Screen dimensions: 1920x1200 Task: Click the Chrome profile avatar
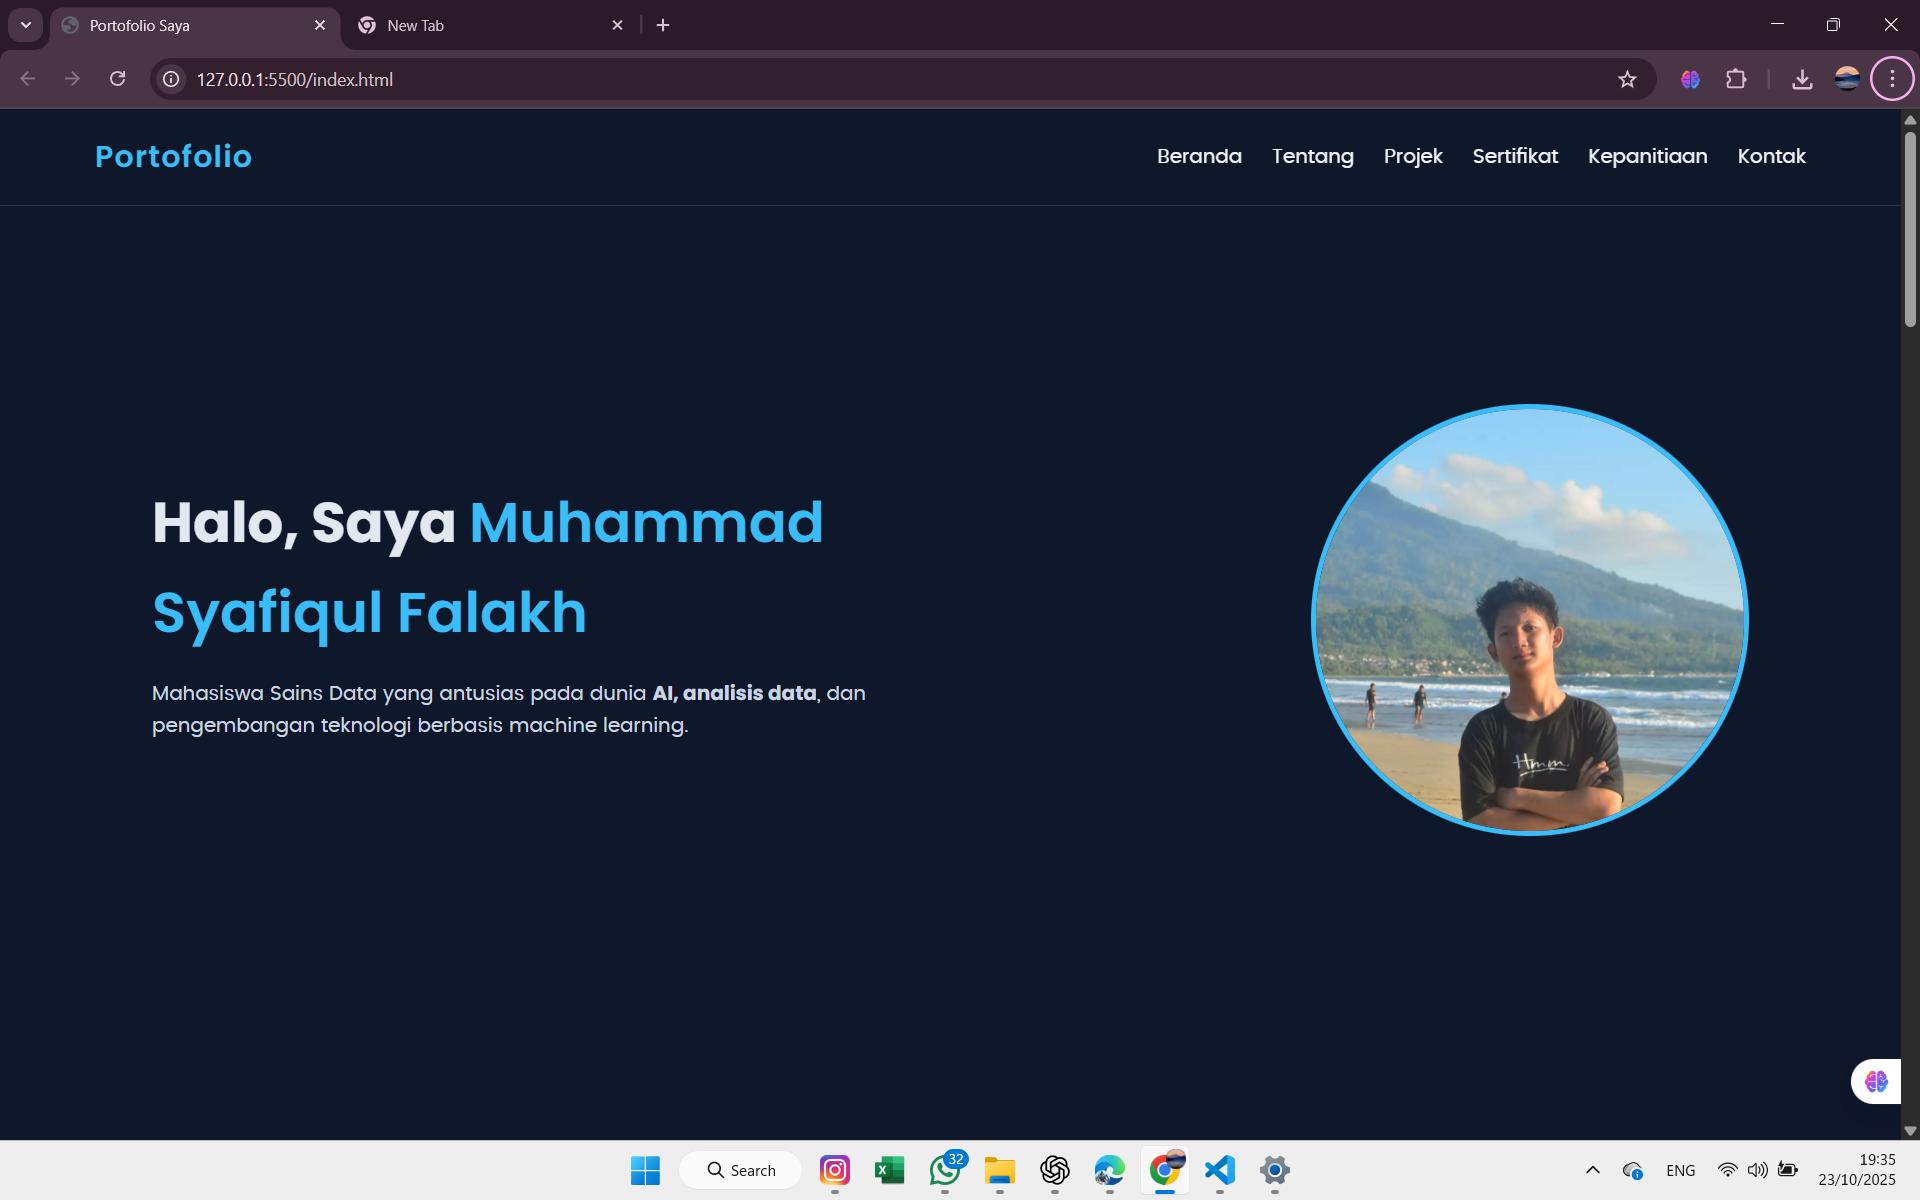pyautogui.click(x=1847, y=79)
